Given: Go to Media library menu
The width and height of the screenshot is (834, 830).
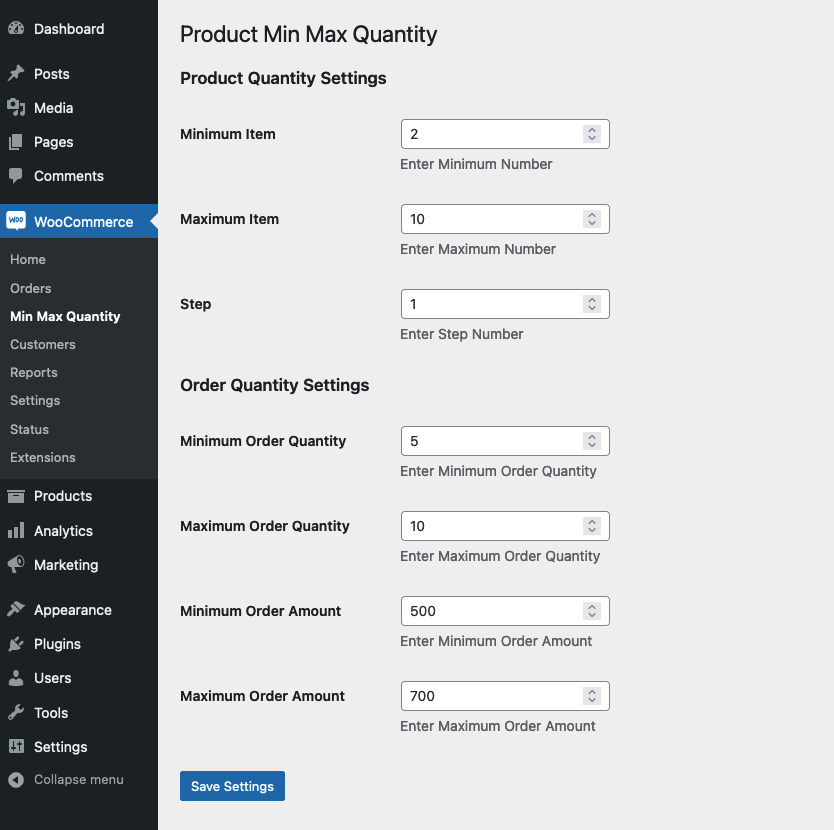Looking at the screenshot, I should point(79,107).
